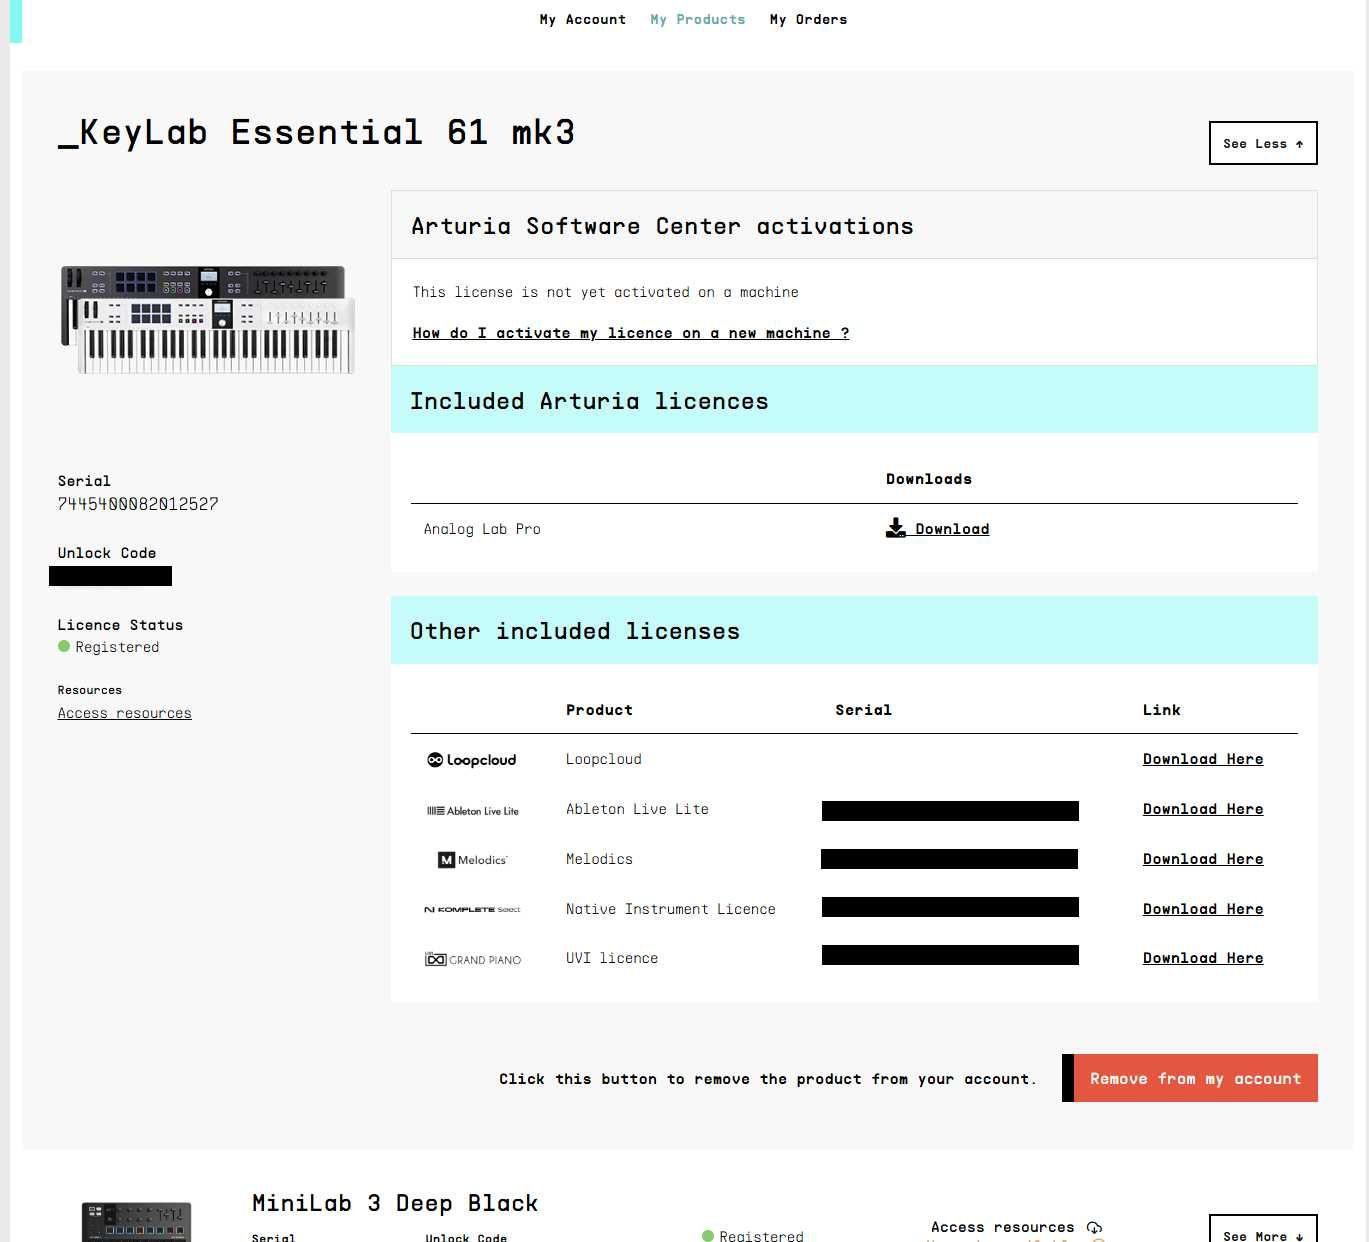Click the Loopcloud product name text
Screen dimensions: 1369x1242
[604, 759]
